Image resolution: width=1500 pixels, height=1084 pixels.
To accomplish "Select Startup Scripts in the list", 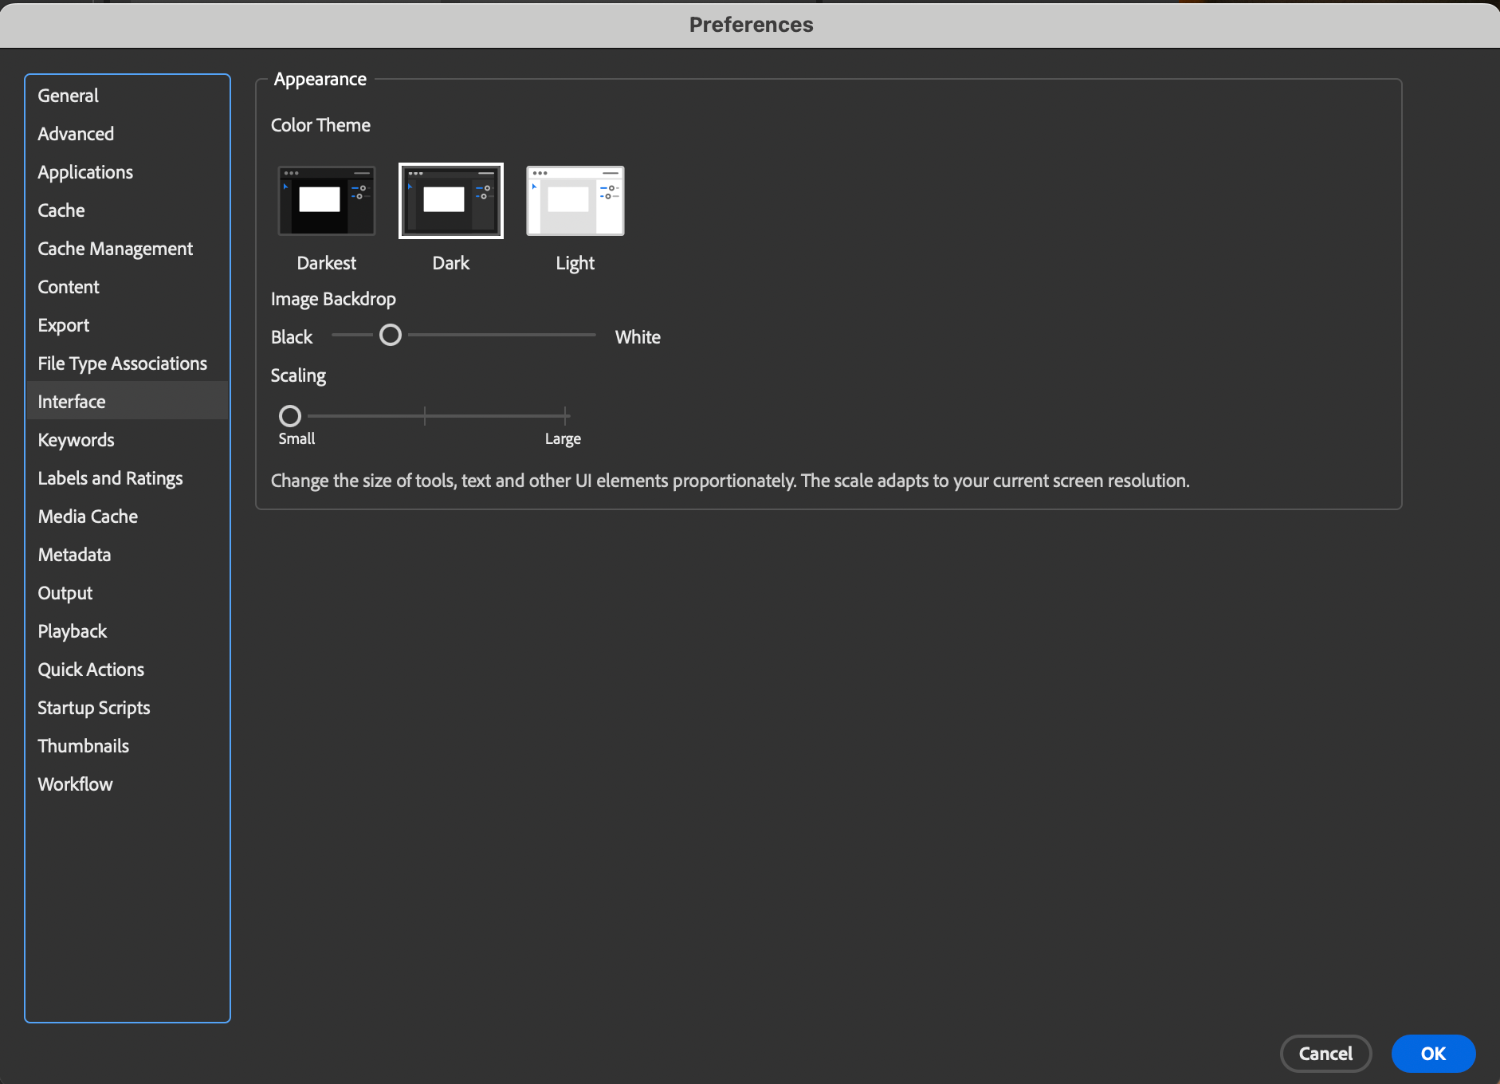I will pos(94,708).
